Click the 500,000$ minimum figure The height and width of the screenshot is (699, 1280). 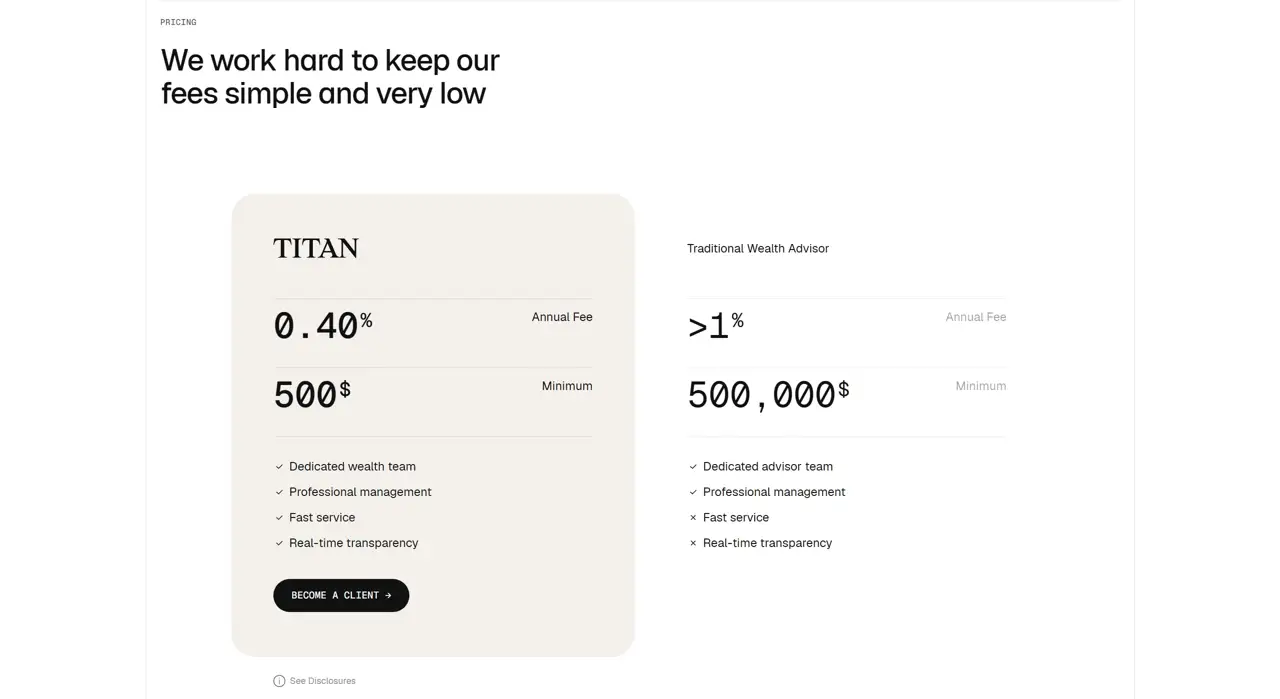click(x=768, y=394)
